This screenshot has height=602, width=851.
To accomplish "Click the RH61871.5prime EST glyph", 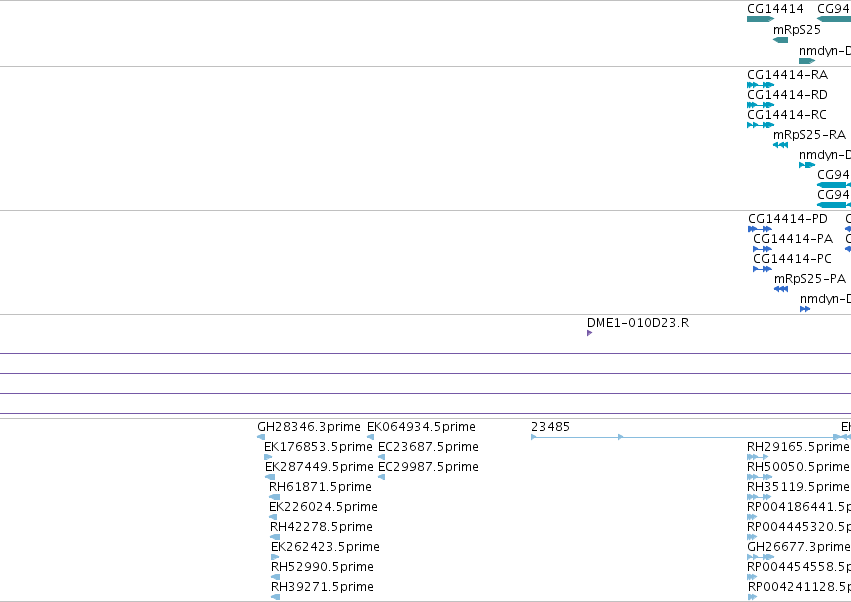I will coord(275,497).
